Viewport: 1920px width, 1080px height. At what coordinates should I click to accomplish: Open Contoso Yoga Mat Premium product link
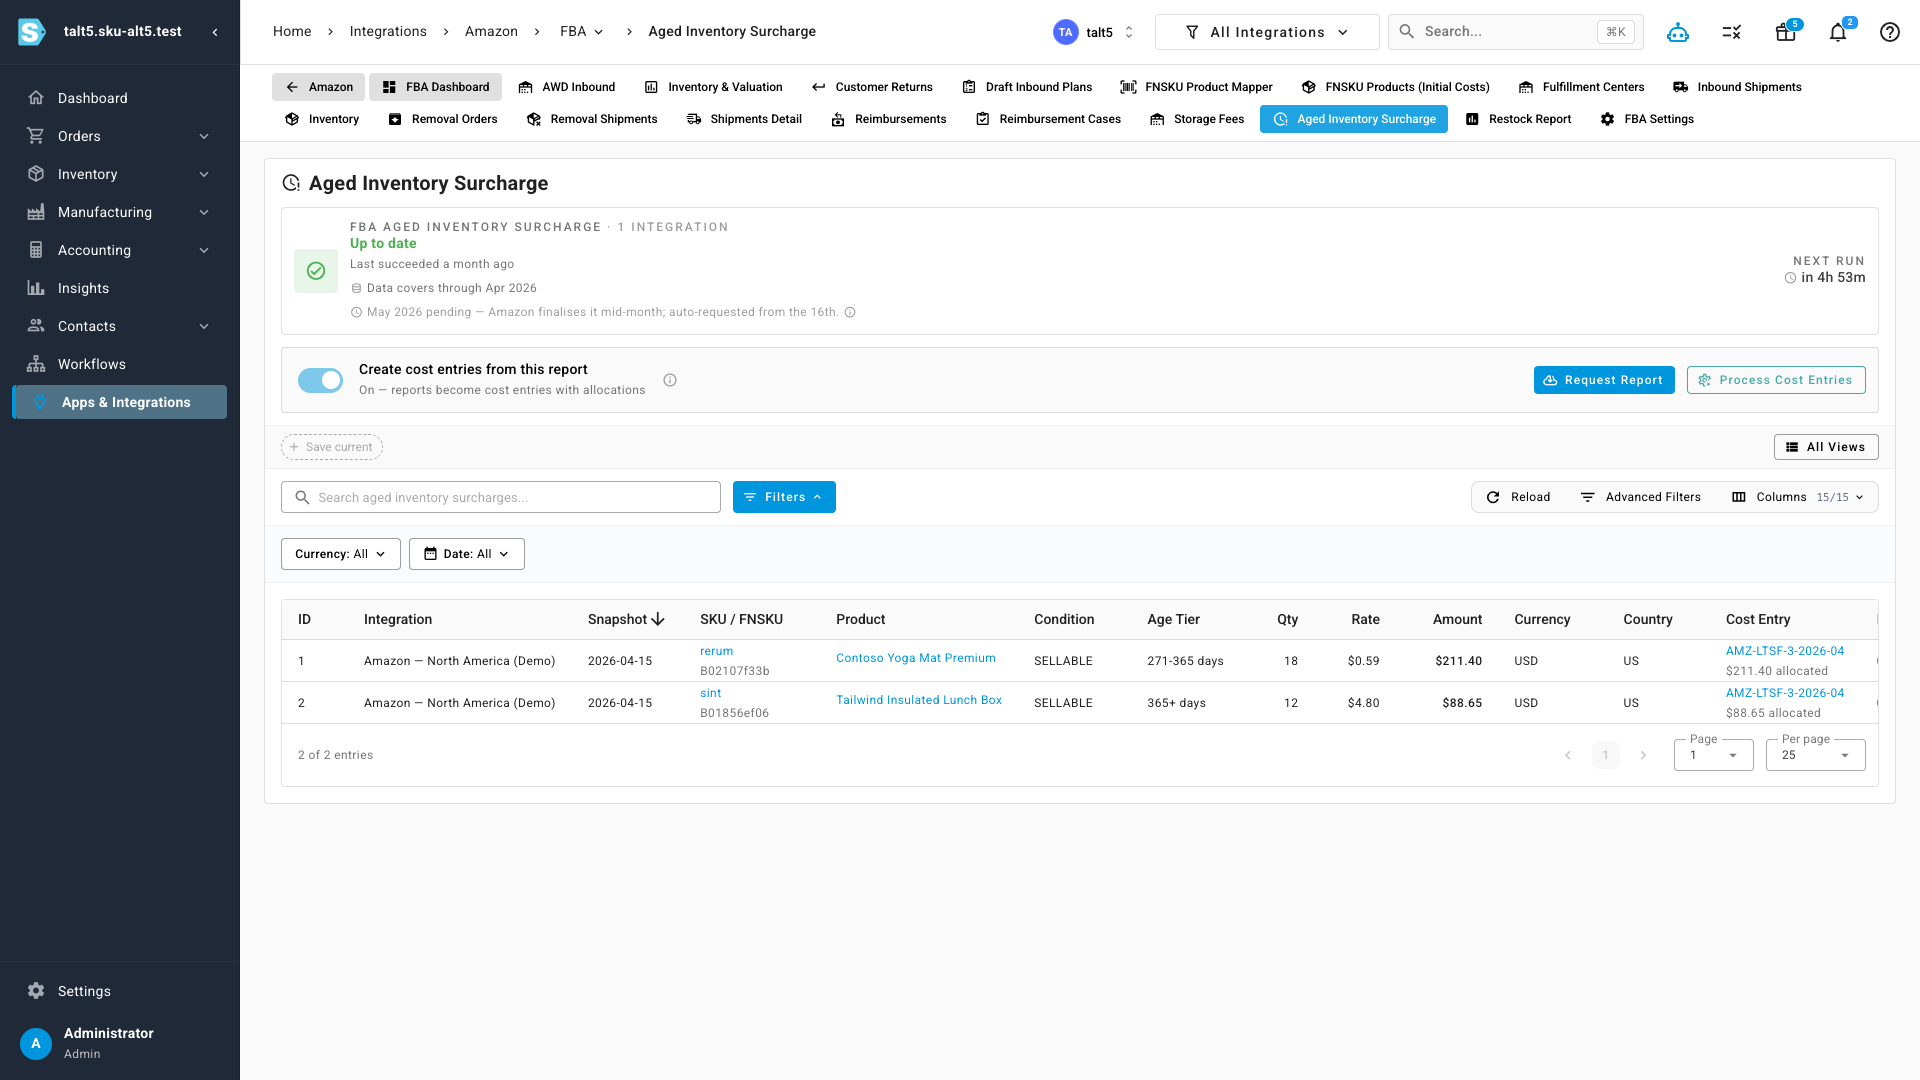[x=916, y=658]
